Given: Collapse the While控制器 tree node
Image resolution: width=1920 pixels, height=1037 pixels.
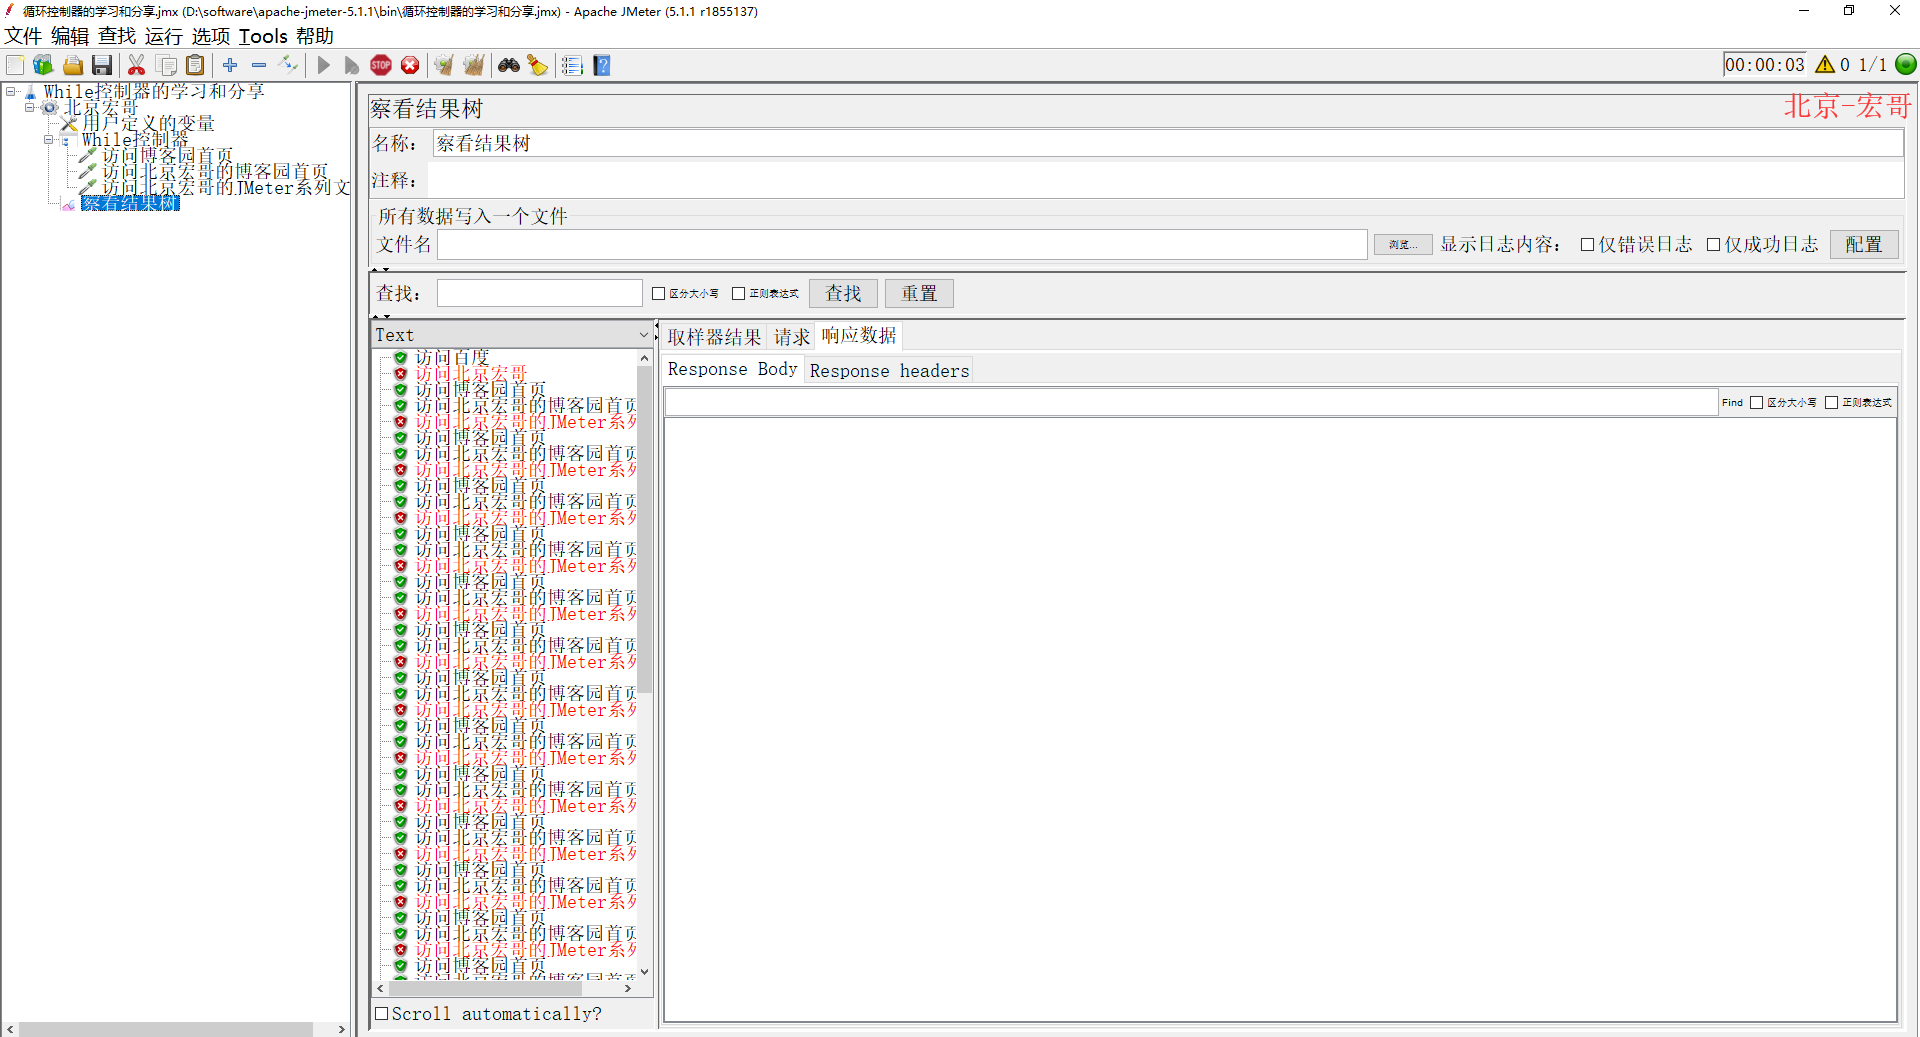Looking at the screenshot, I should point(49,139).
